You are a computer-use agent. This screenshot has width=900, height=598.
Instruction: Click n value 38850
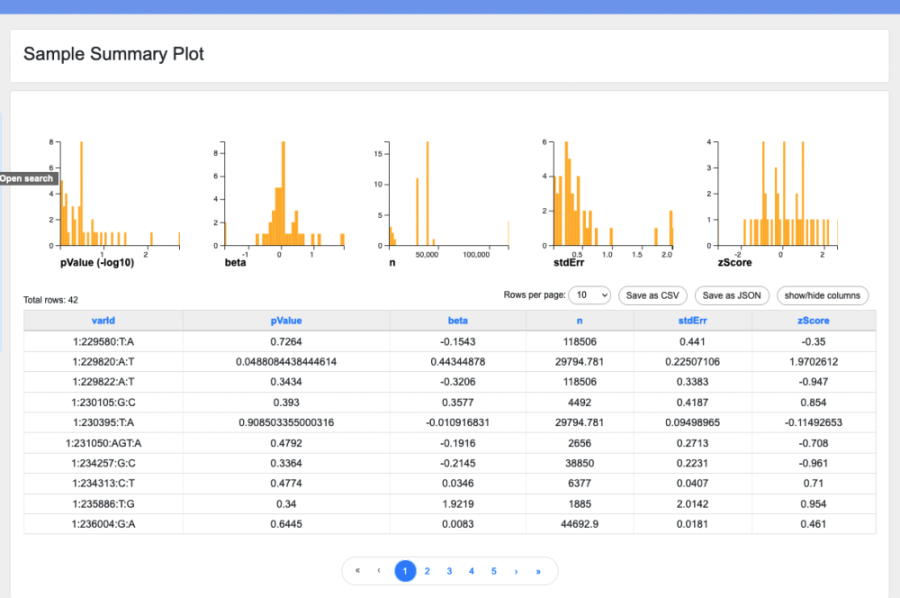[579, 463]
